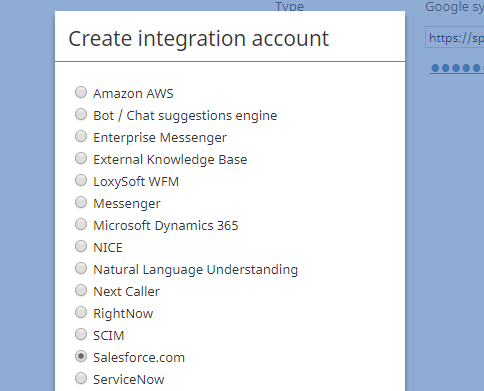Click the Salesforce.com label text

pos(139,358)
